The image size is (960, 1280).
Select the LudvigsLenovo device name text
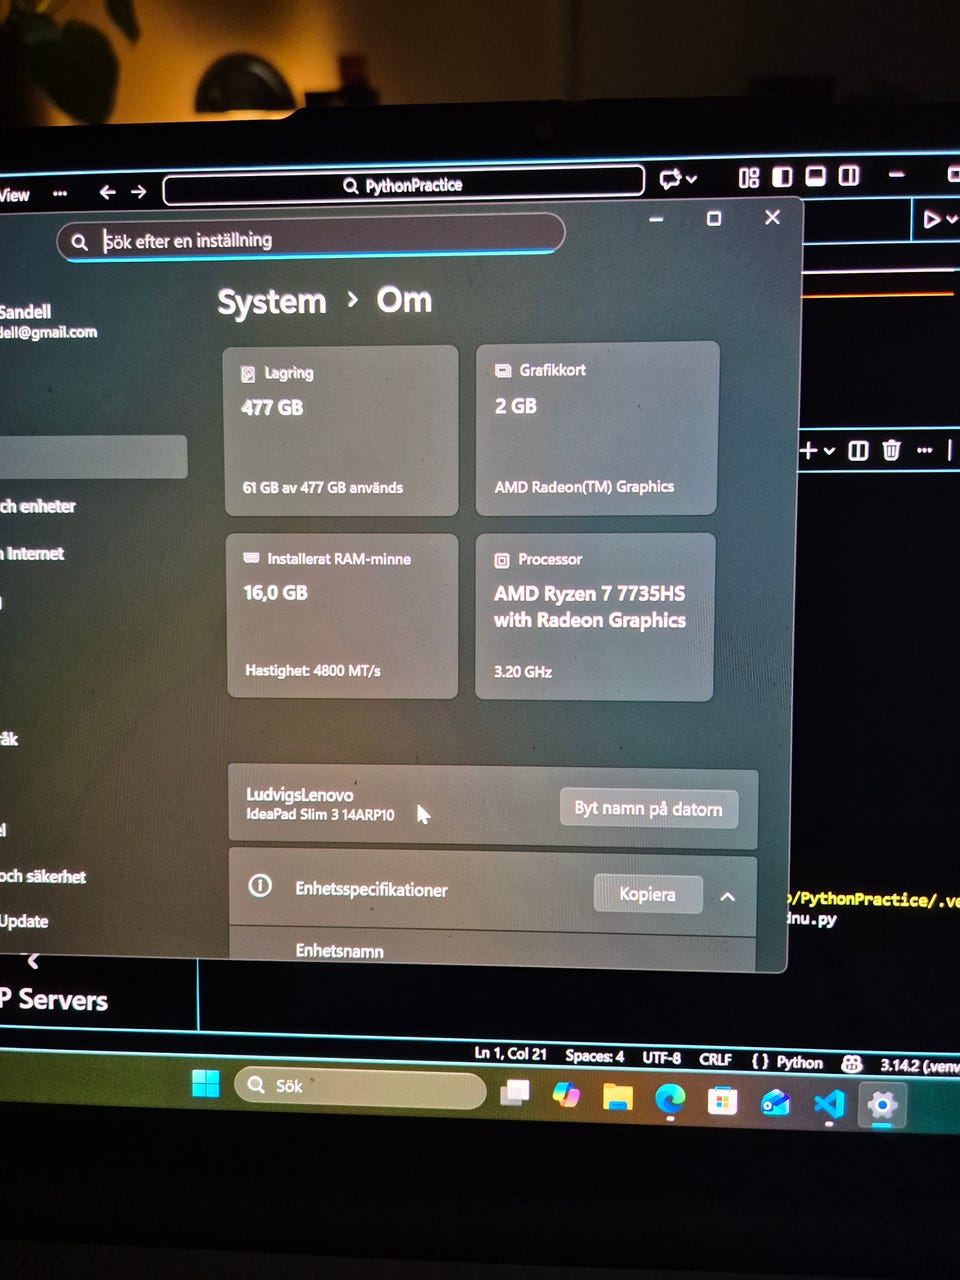pyautogui.click(x=299, y=795)
